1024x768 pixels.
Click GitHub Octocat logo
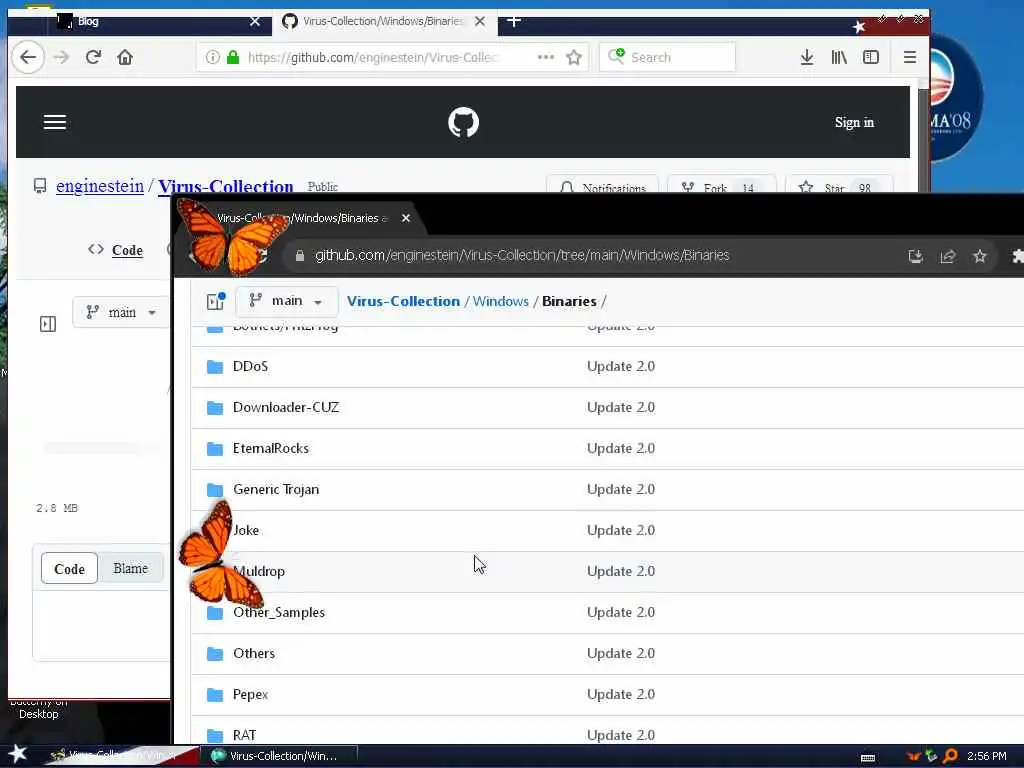pos(464,122)
